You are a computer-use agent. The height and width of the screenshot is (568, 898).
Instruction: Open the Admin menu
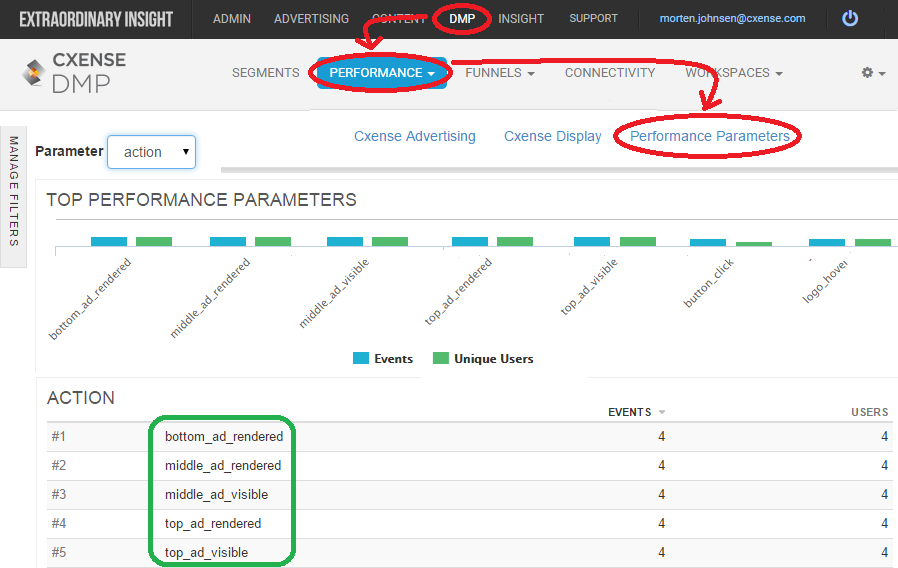point(232,19)
